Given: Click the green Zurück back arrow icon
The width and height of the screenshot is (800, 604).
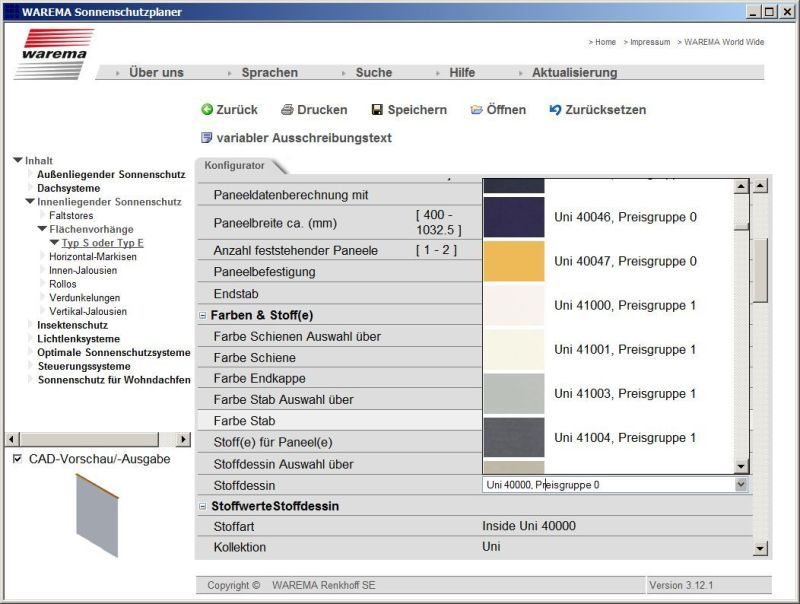Looking at the screenshot, I should [x=207, y=110].
